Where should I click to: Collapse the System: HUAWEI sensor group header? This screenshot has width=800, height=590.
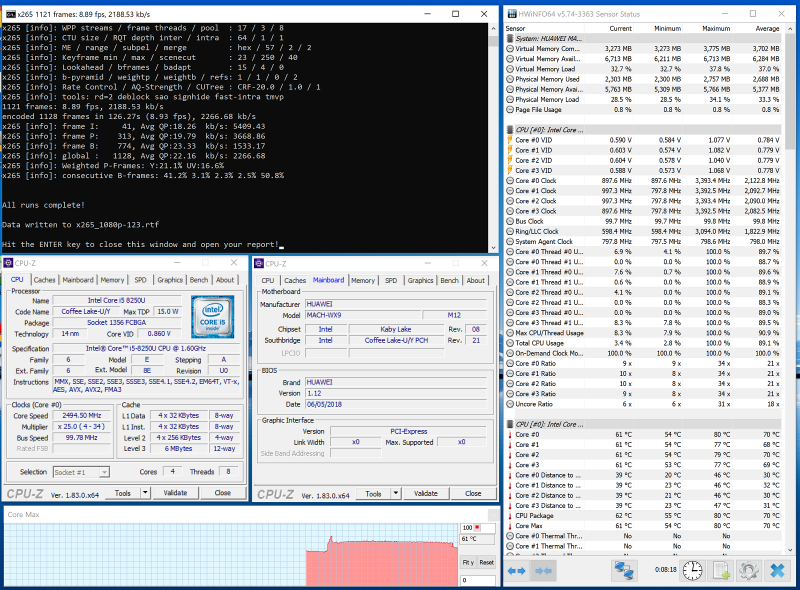(643, 38)
